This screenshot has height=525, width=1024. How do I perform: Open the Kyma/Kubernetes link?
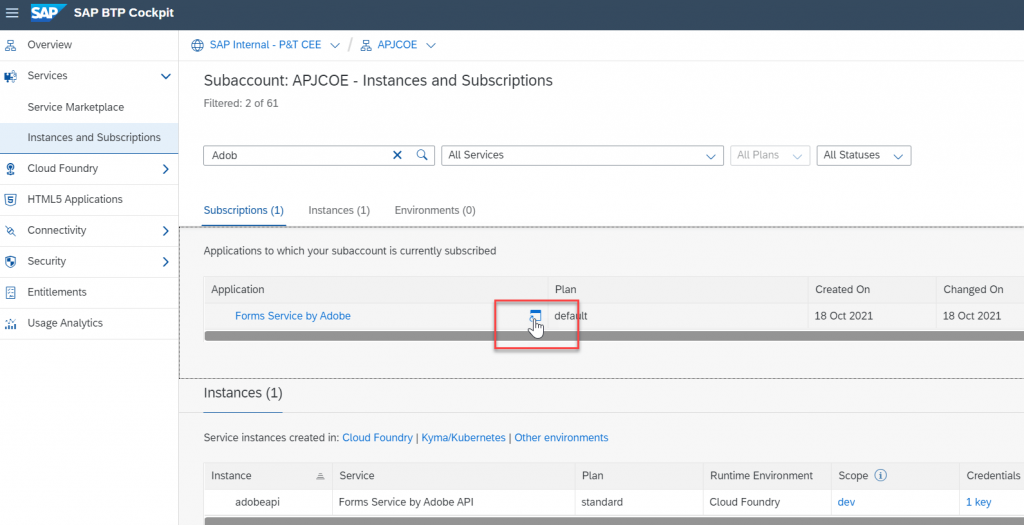click(x=463, y=438)
